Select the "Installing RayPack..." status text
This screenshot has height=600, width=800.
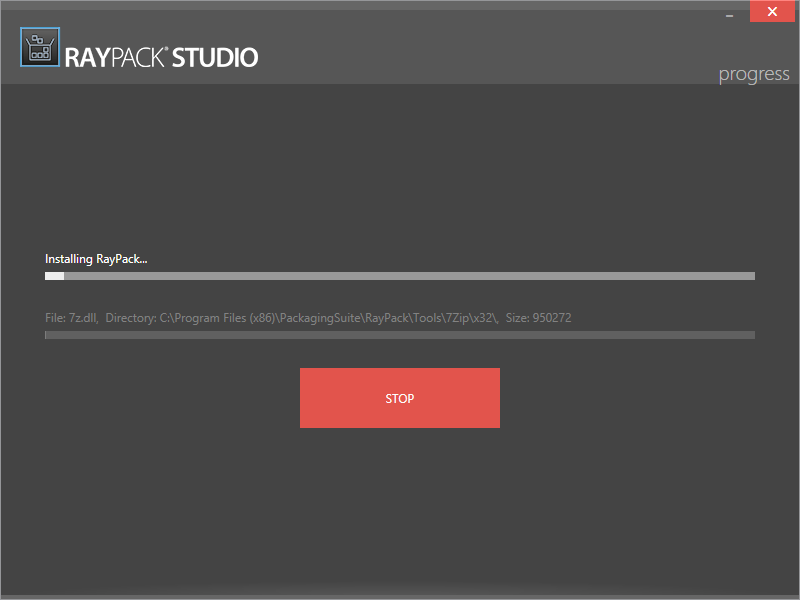point(96,259)
